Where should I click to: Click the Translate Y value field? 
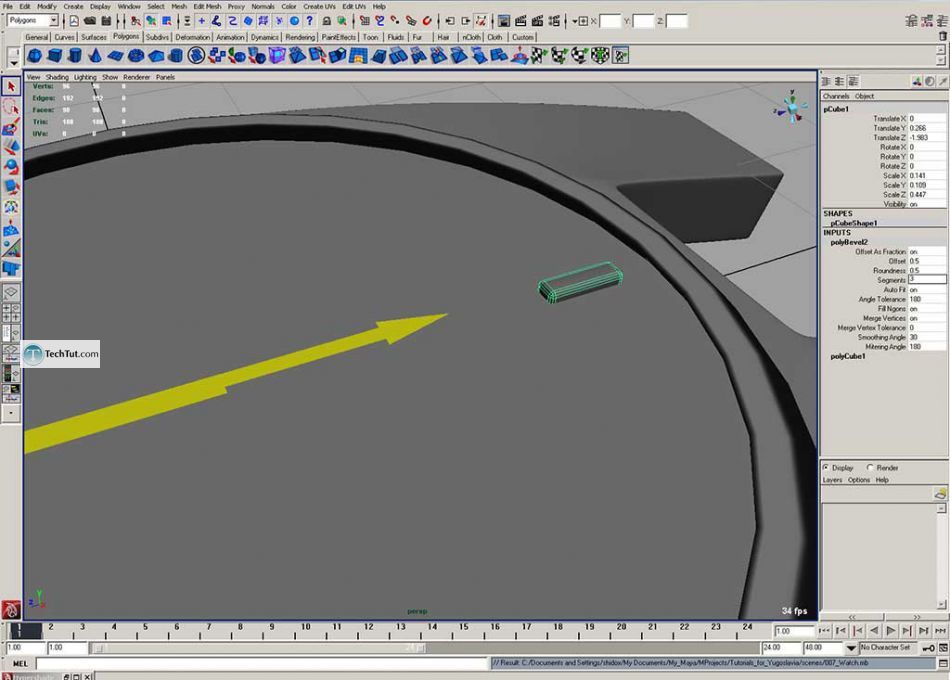click(x=927, y=128)
